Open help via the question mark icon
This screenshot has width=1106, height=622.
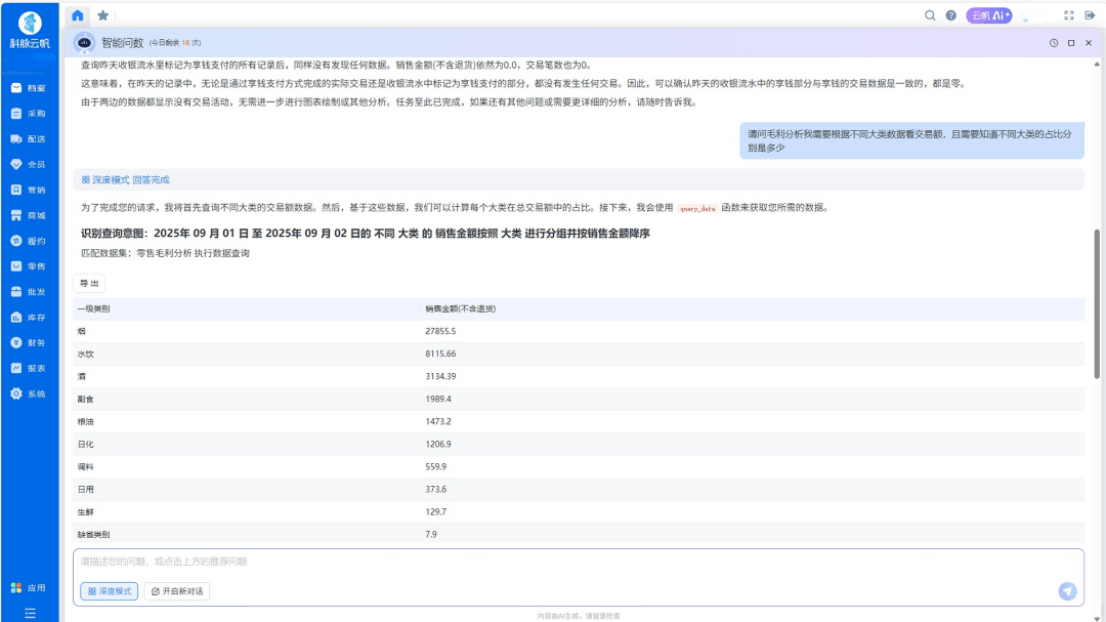pyautogui.click(x=951, y=16)
